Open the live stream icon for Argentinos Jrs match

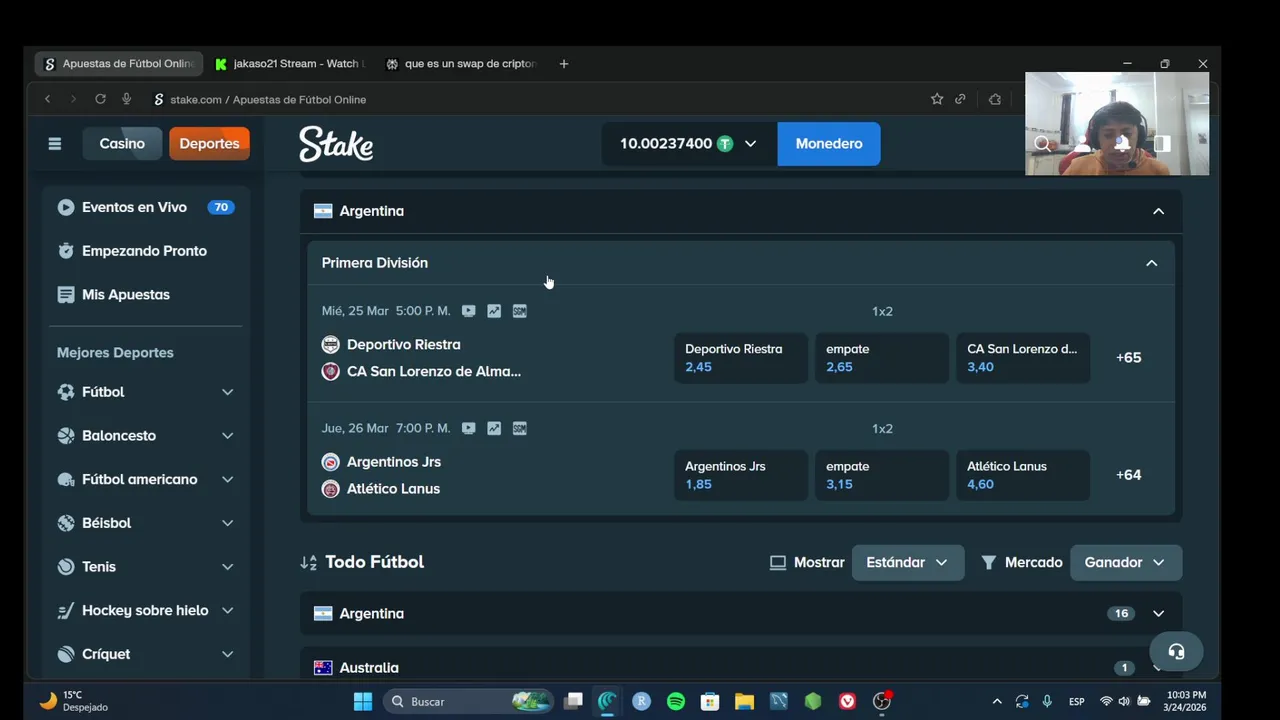coord(468,428)
